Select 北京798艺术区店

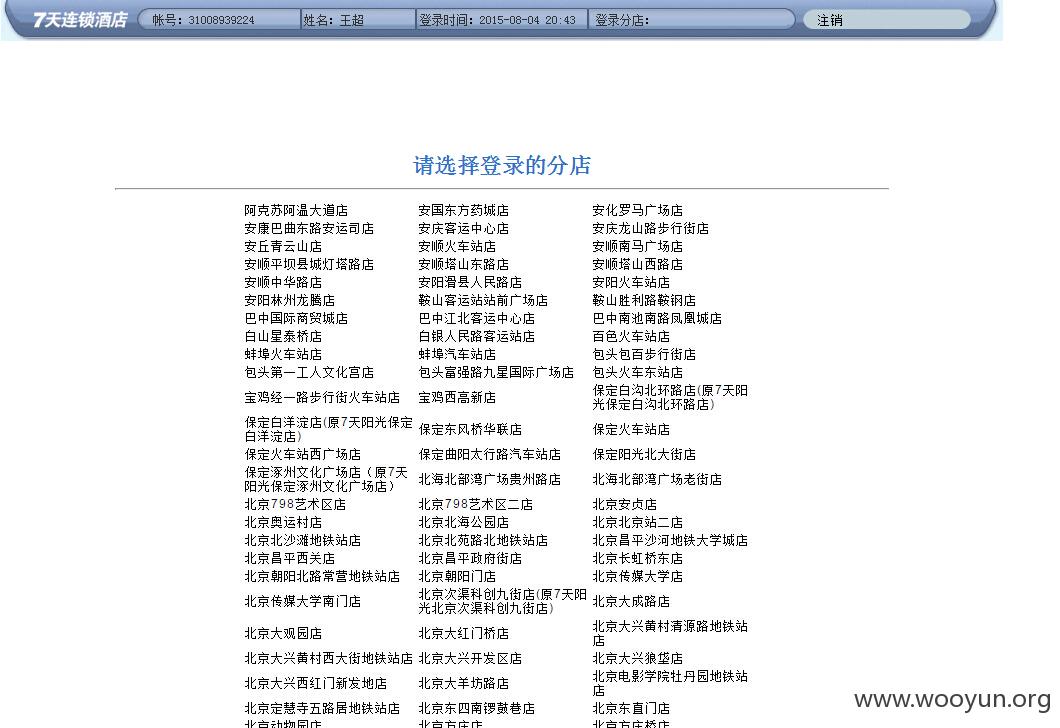(295, 504)
